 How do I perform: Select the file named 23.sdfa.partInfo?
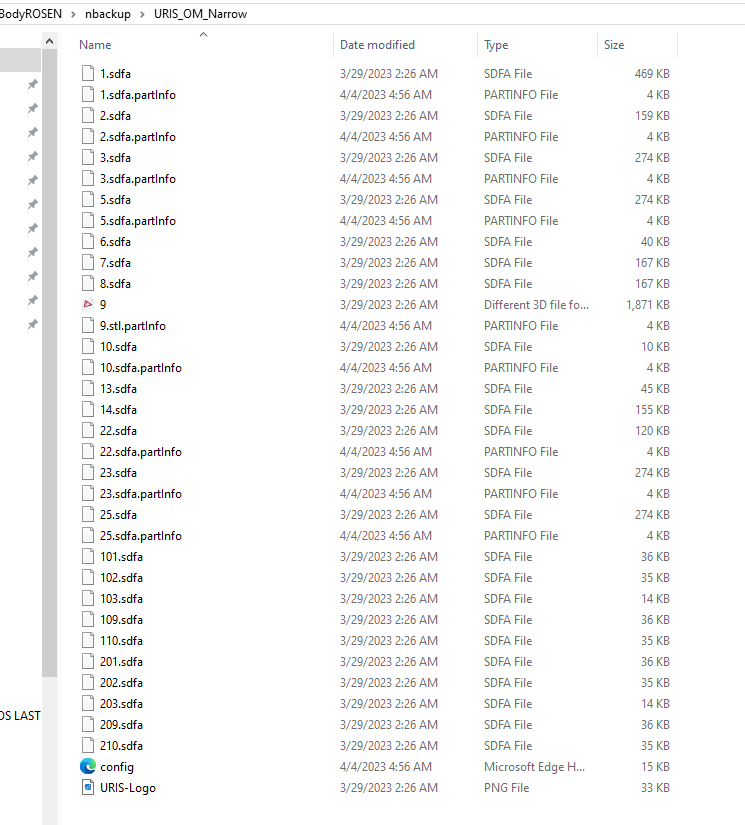[141, 494]
